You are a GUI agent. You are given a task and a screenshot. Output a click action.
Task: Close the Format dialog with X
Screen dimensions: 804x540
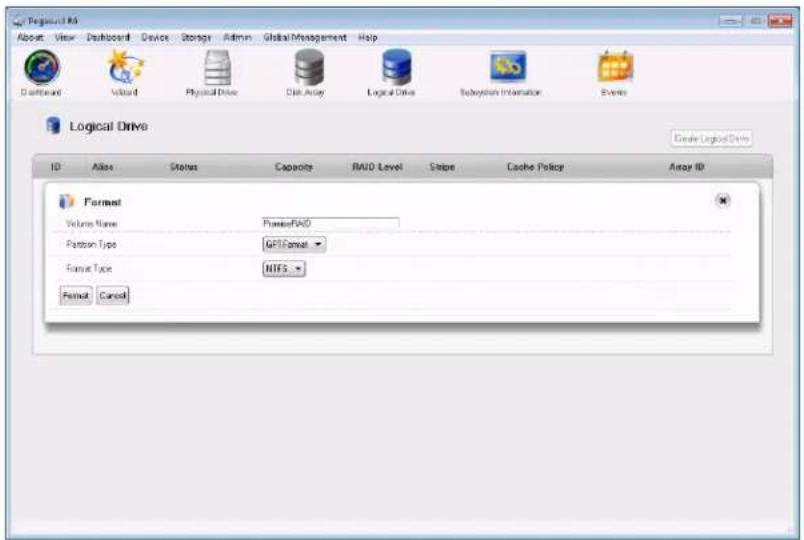click(722, 201)
